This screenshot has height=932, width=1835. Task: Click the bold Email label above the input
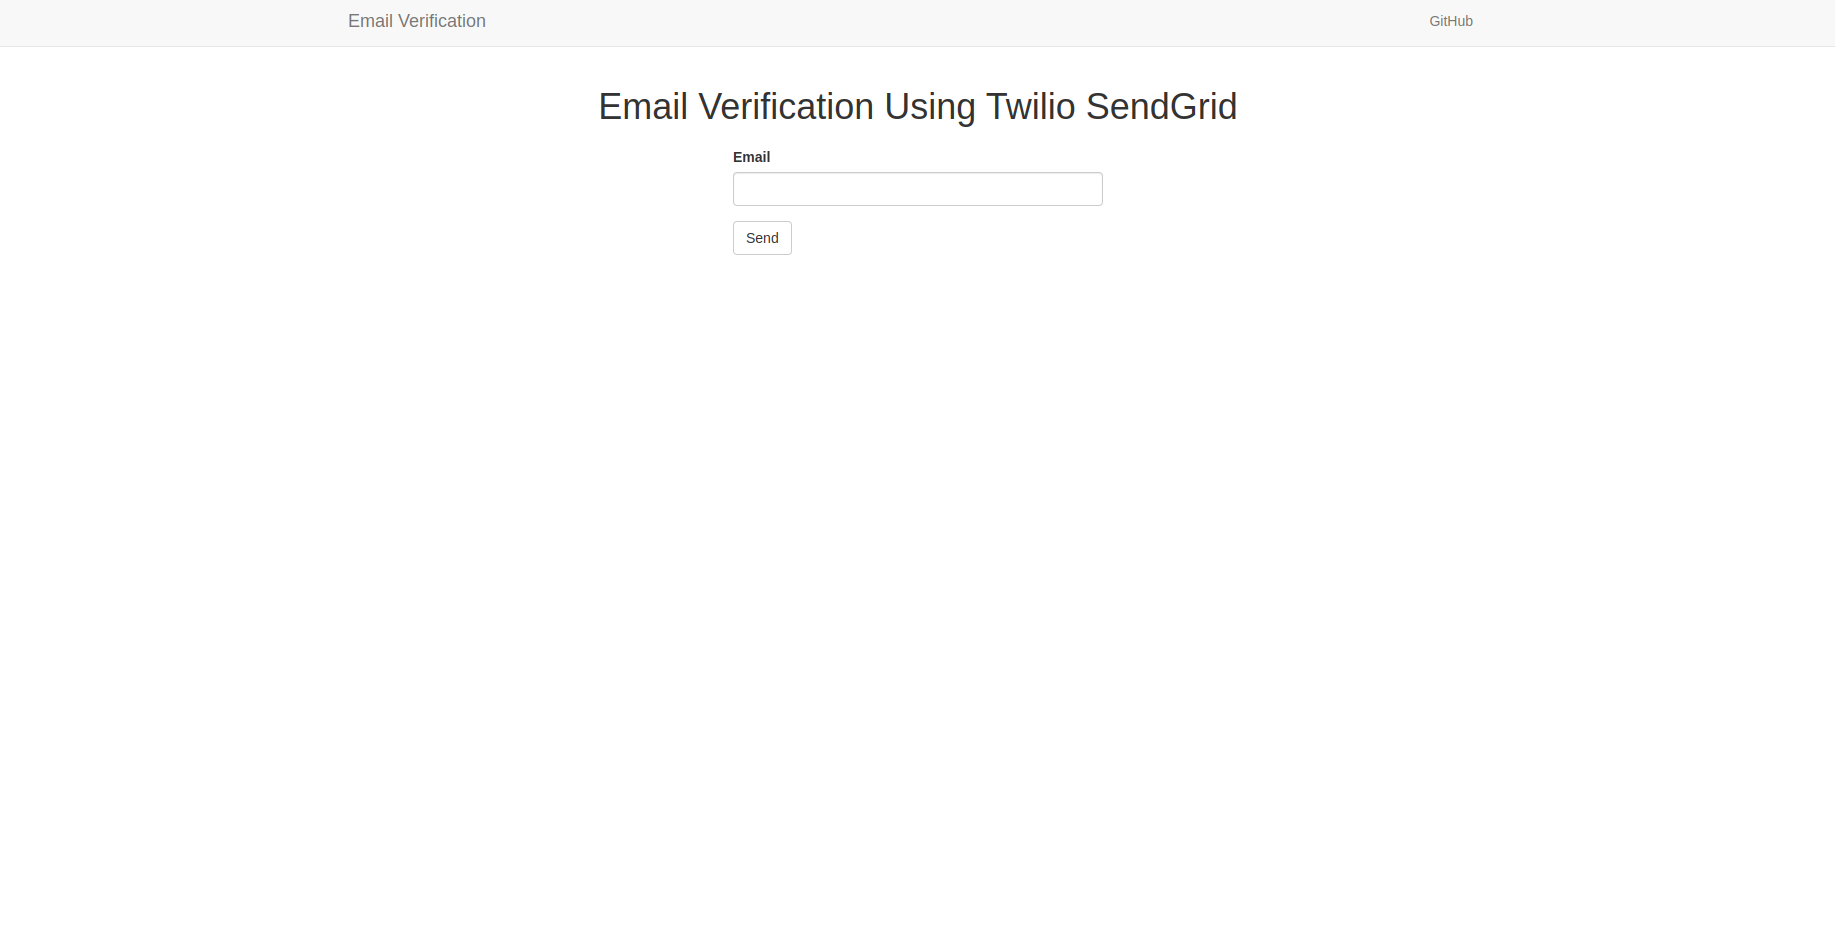click(751, 157)
